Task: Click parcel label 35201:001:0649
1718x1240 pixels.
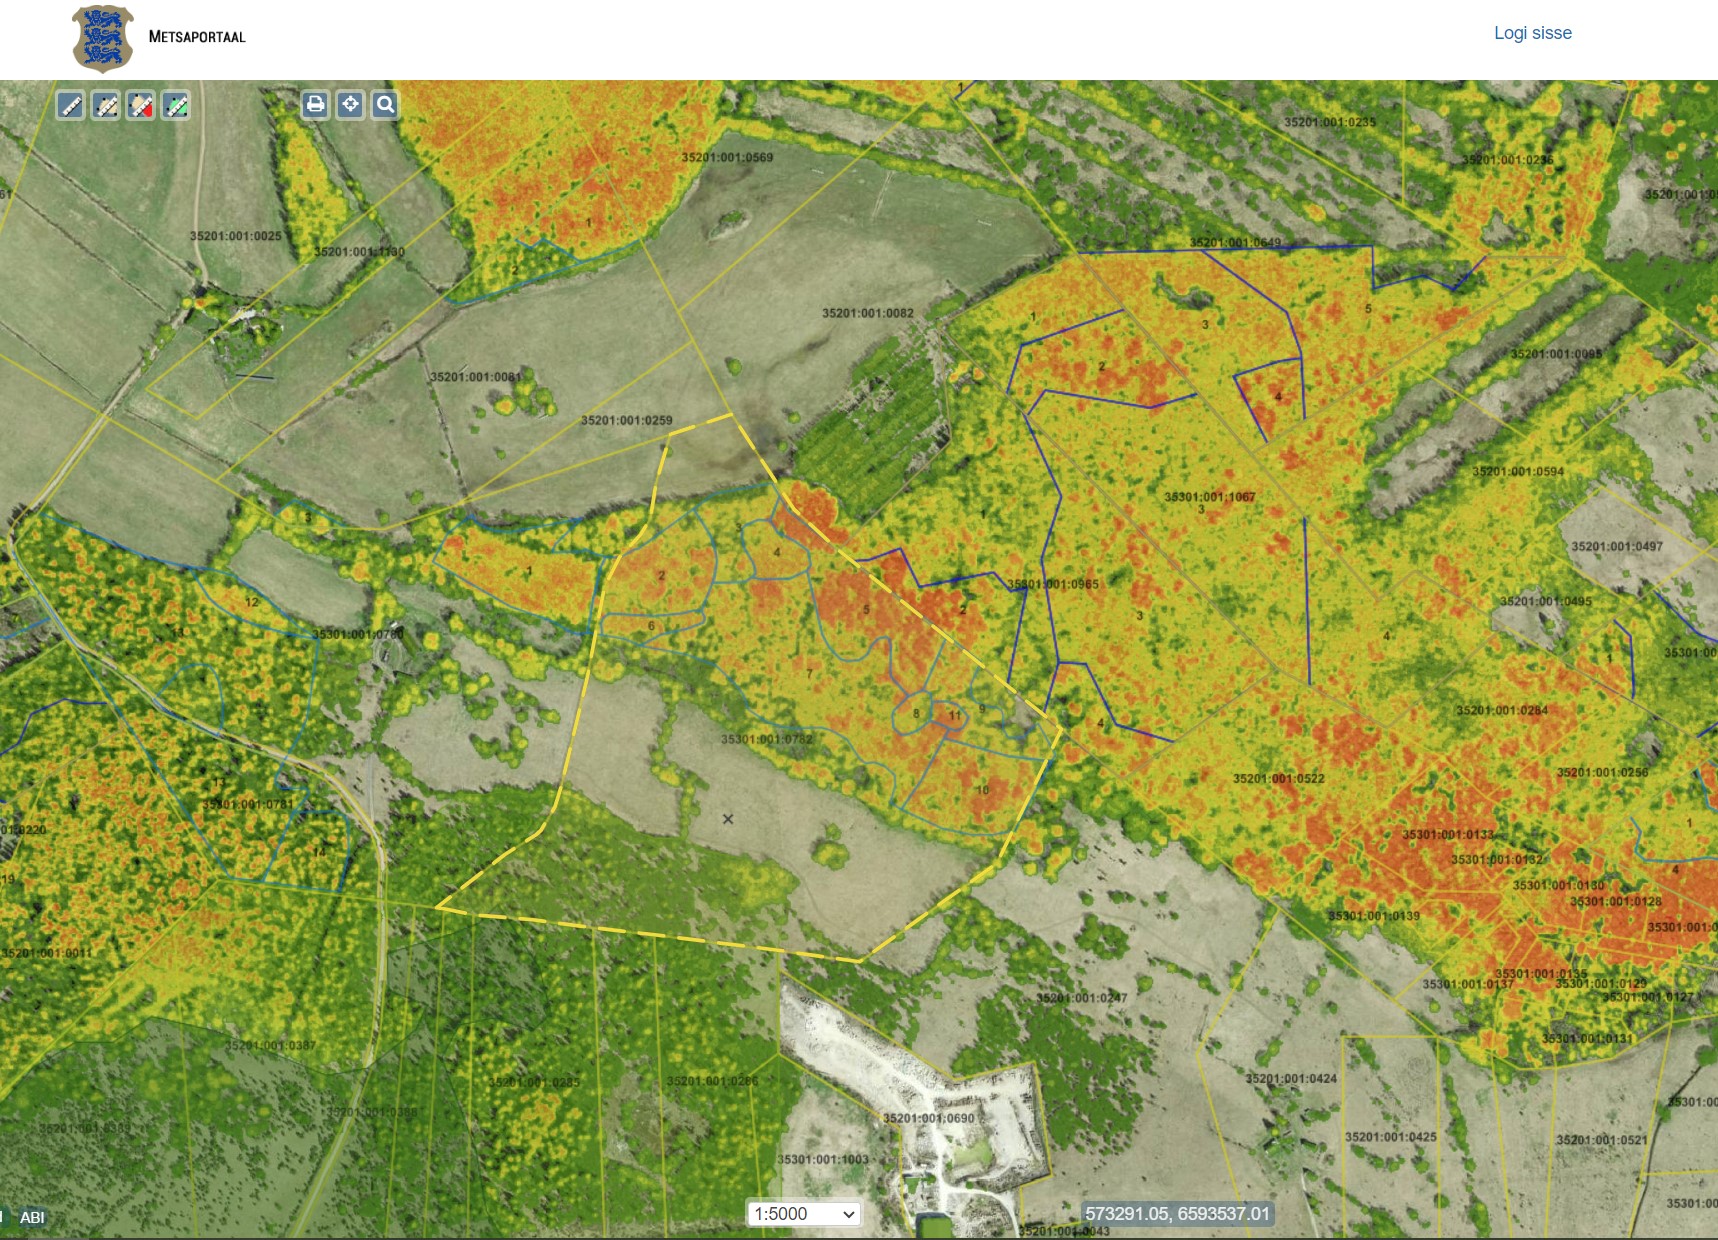Action: 1236,242
